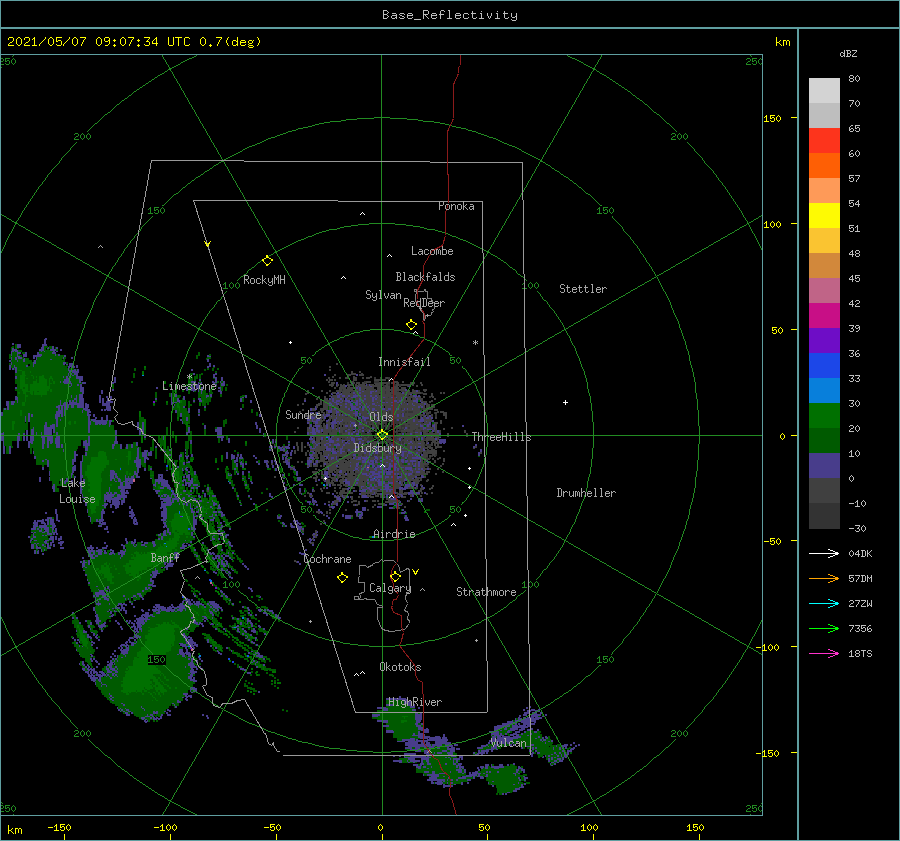Select the yellow diamond marker below RedDeer
Screen dimensions: 900x841
[411, 325]
